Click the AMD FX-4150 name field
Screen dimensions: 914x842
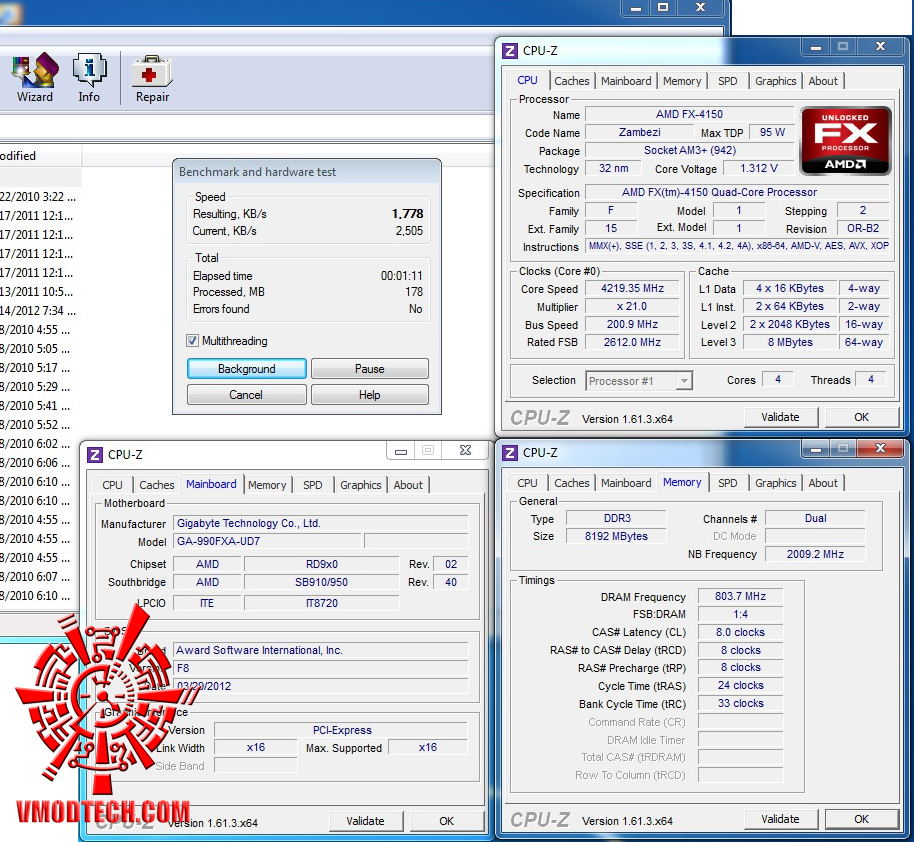point(689,114)
